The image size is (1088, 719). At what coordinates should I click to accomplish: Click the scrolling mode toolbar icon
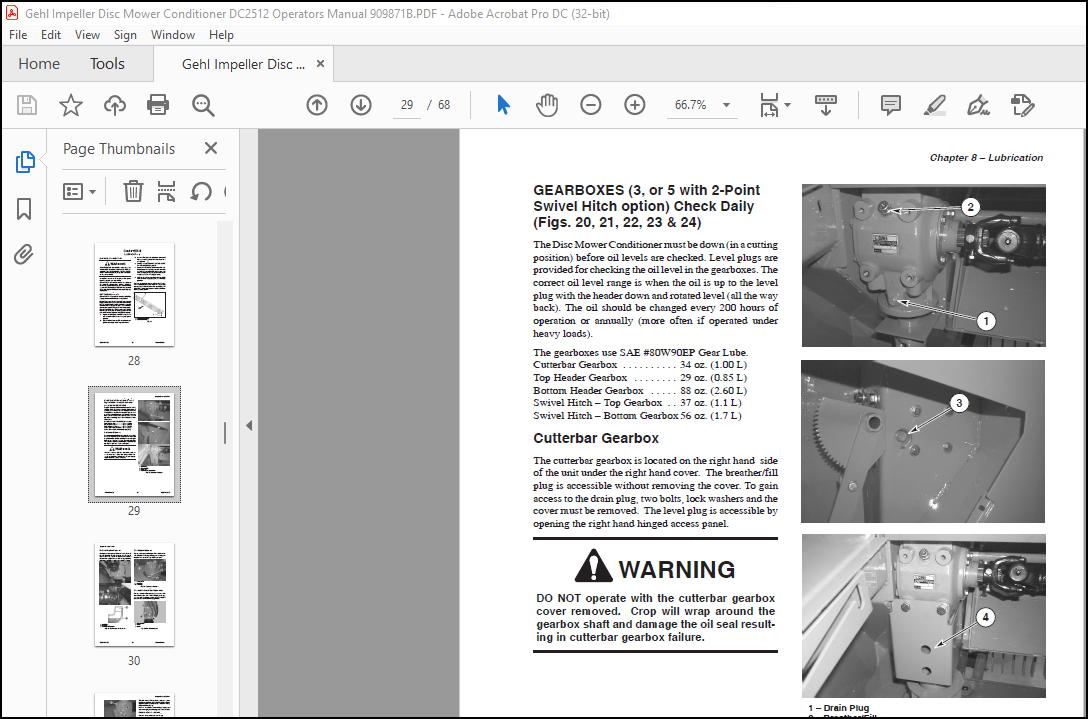(x=826, y=105)
